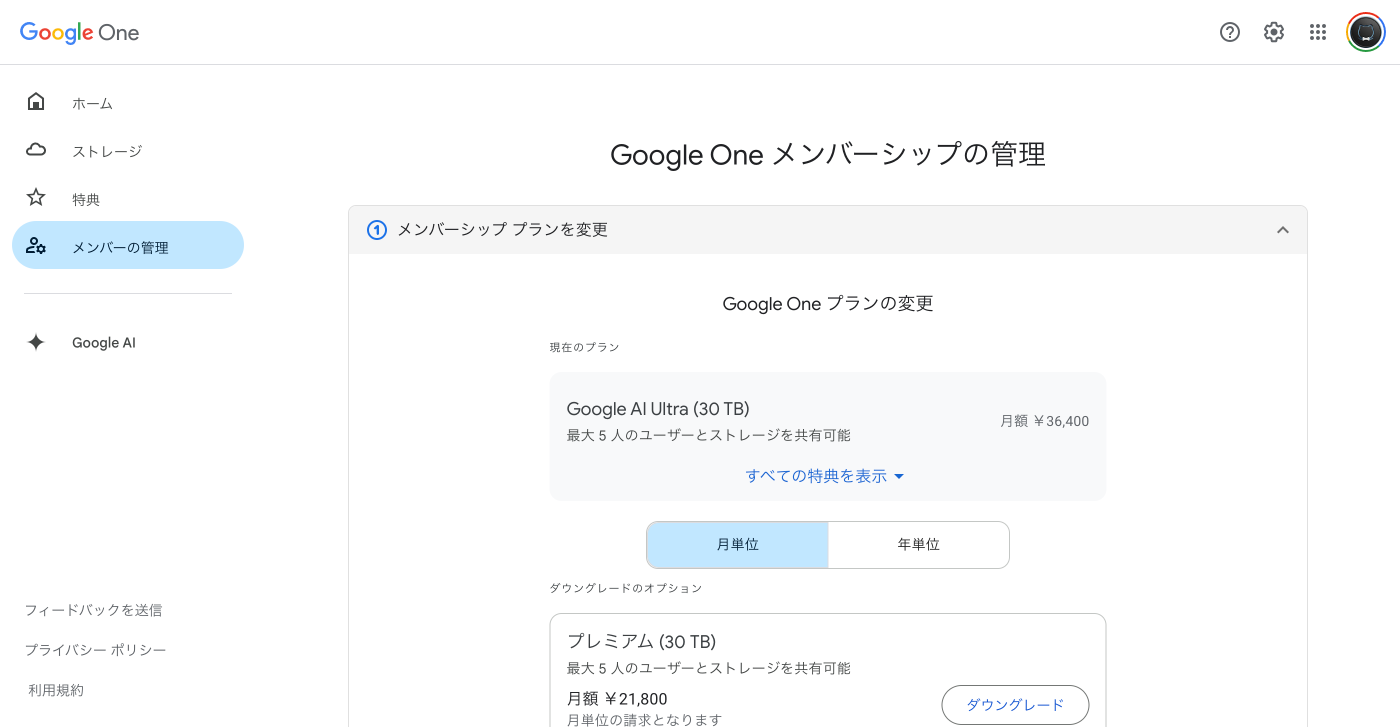Open the account profile avatar
This screenshot has height=727, width=1400.
1364,31
